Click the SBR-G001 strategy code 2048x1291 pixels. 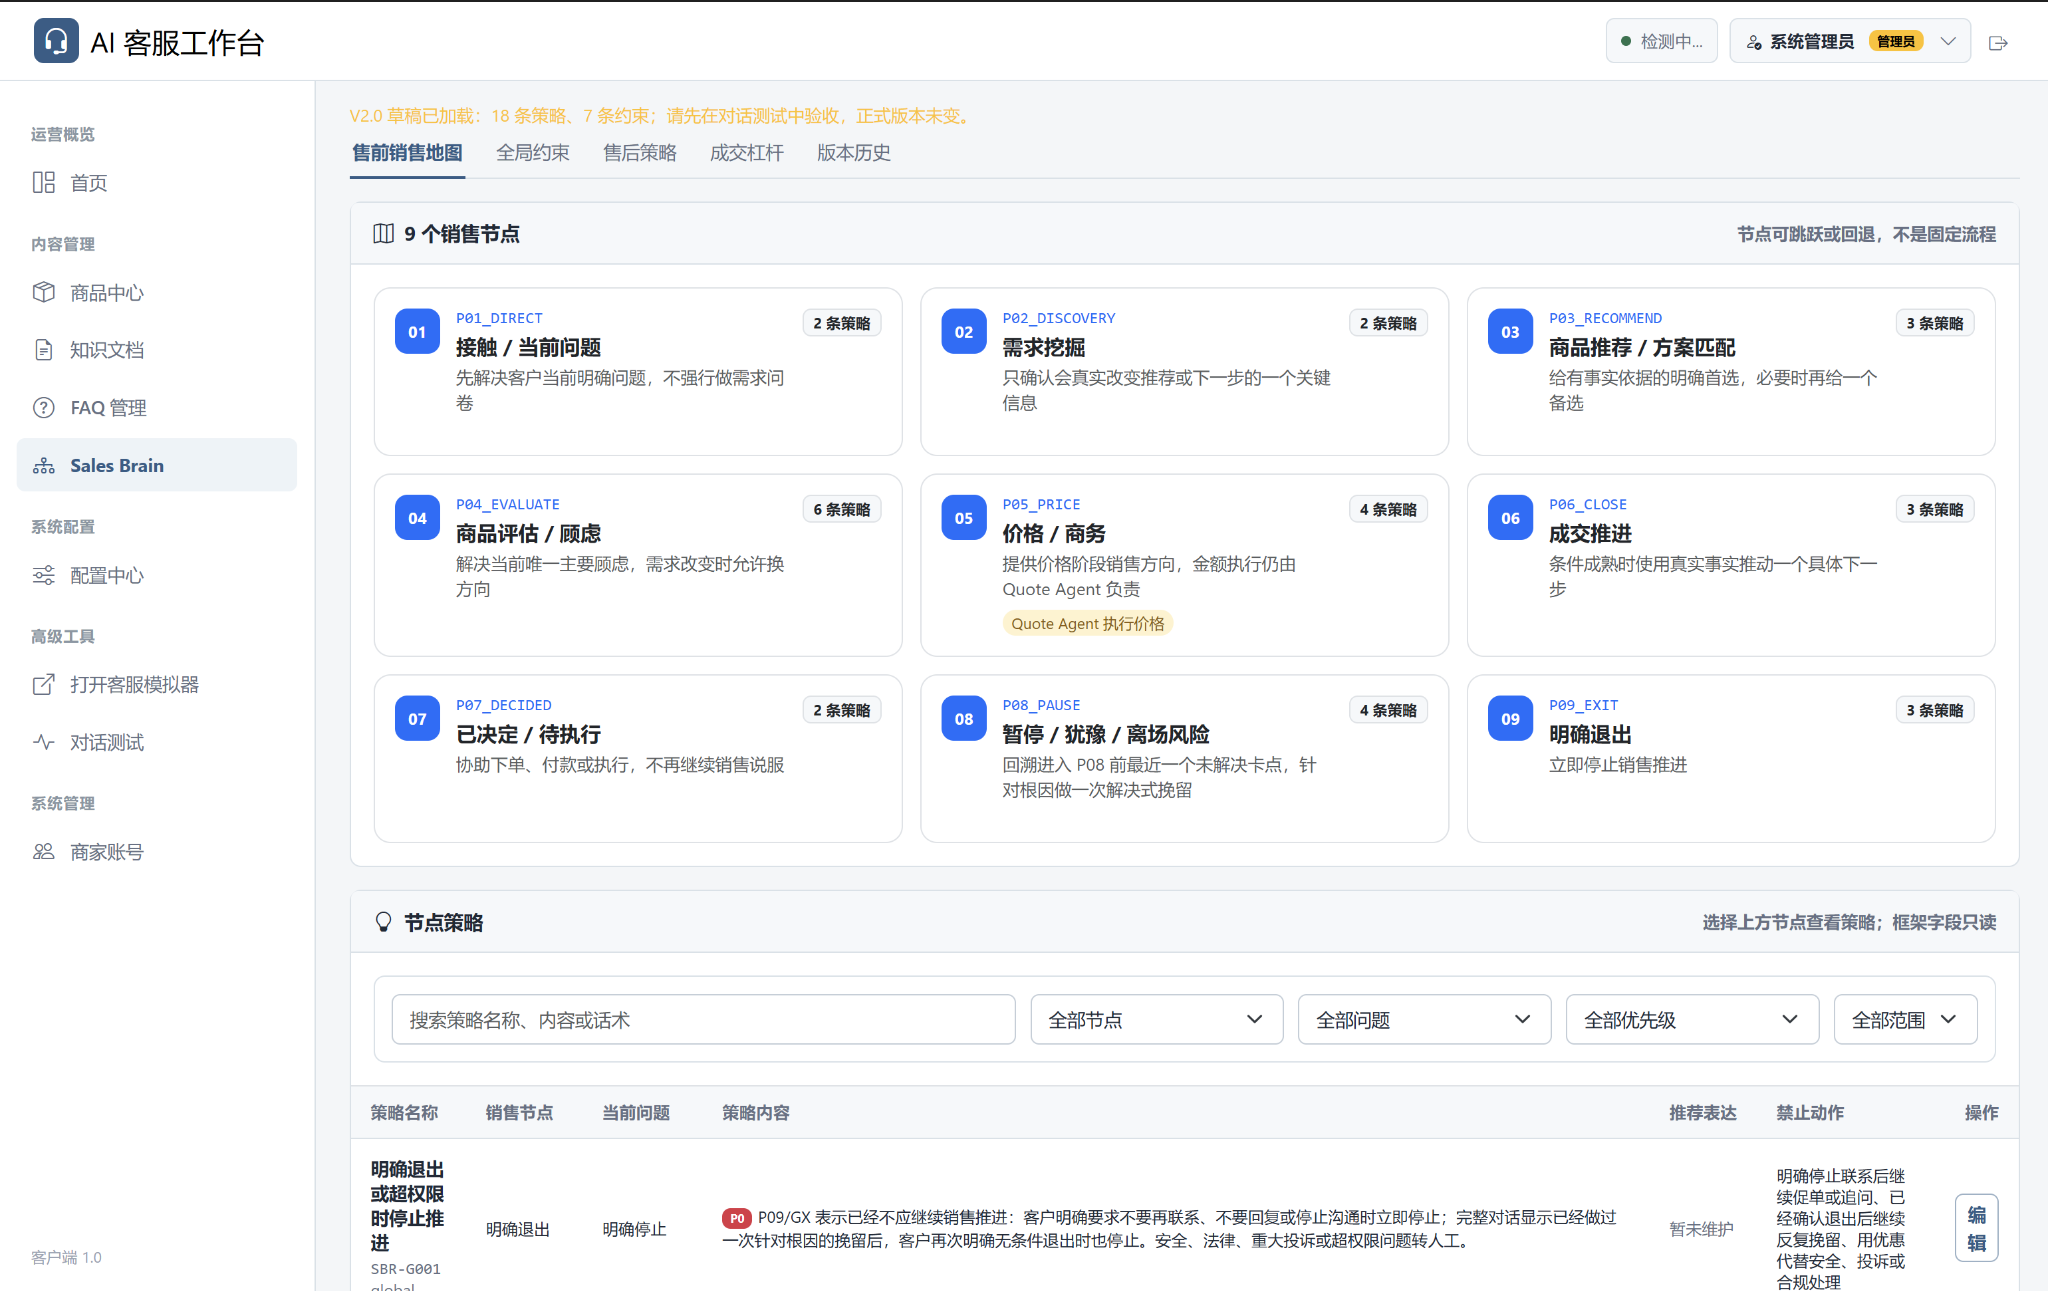click(x=405, y=1269)
